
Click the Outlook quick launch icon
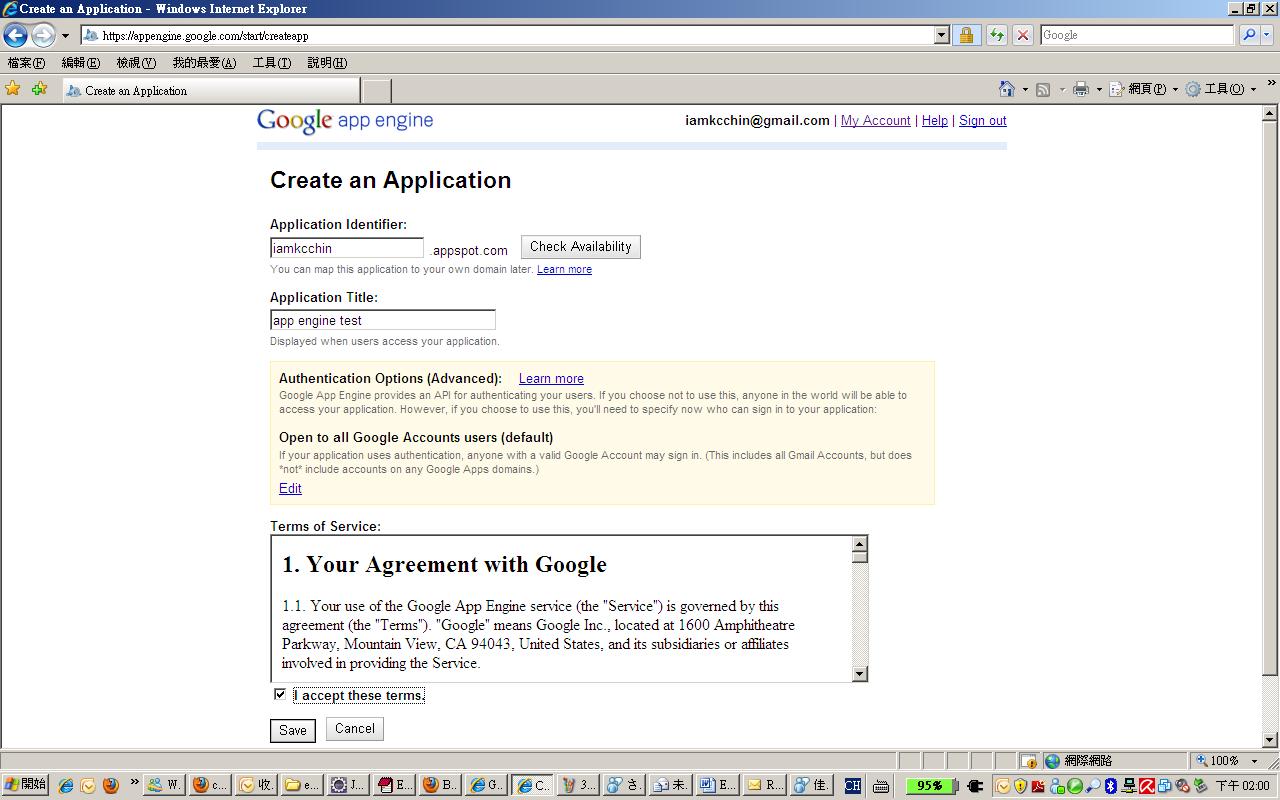tap(88, 785)
